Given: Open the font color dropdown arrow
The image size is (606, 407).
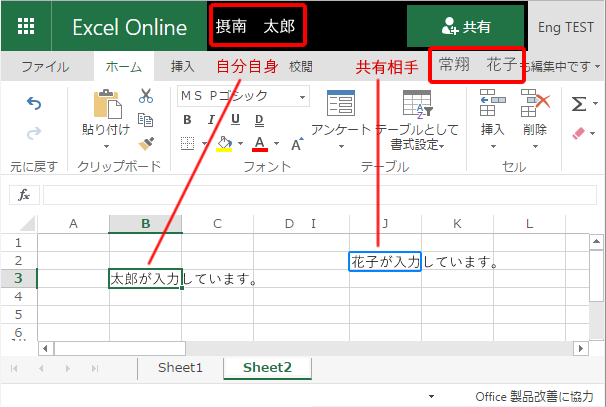Looking at the screenshot, I should click(x=276, y=144).
